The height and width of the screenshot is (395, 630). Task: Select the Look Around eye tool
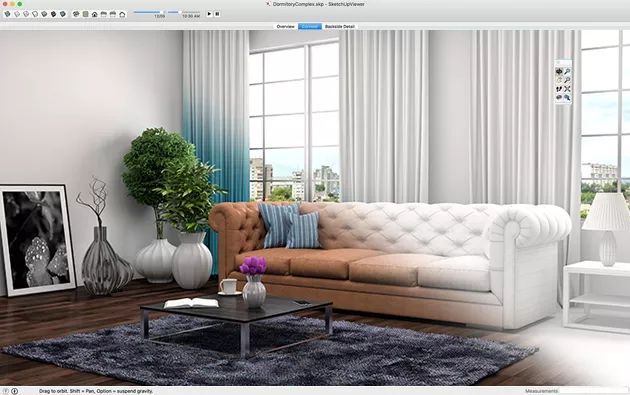pos(559,97)
